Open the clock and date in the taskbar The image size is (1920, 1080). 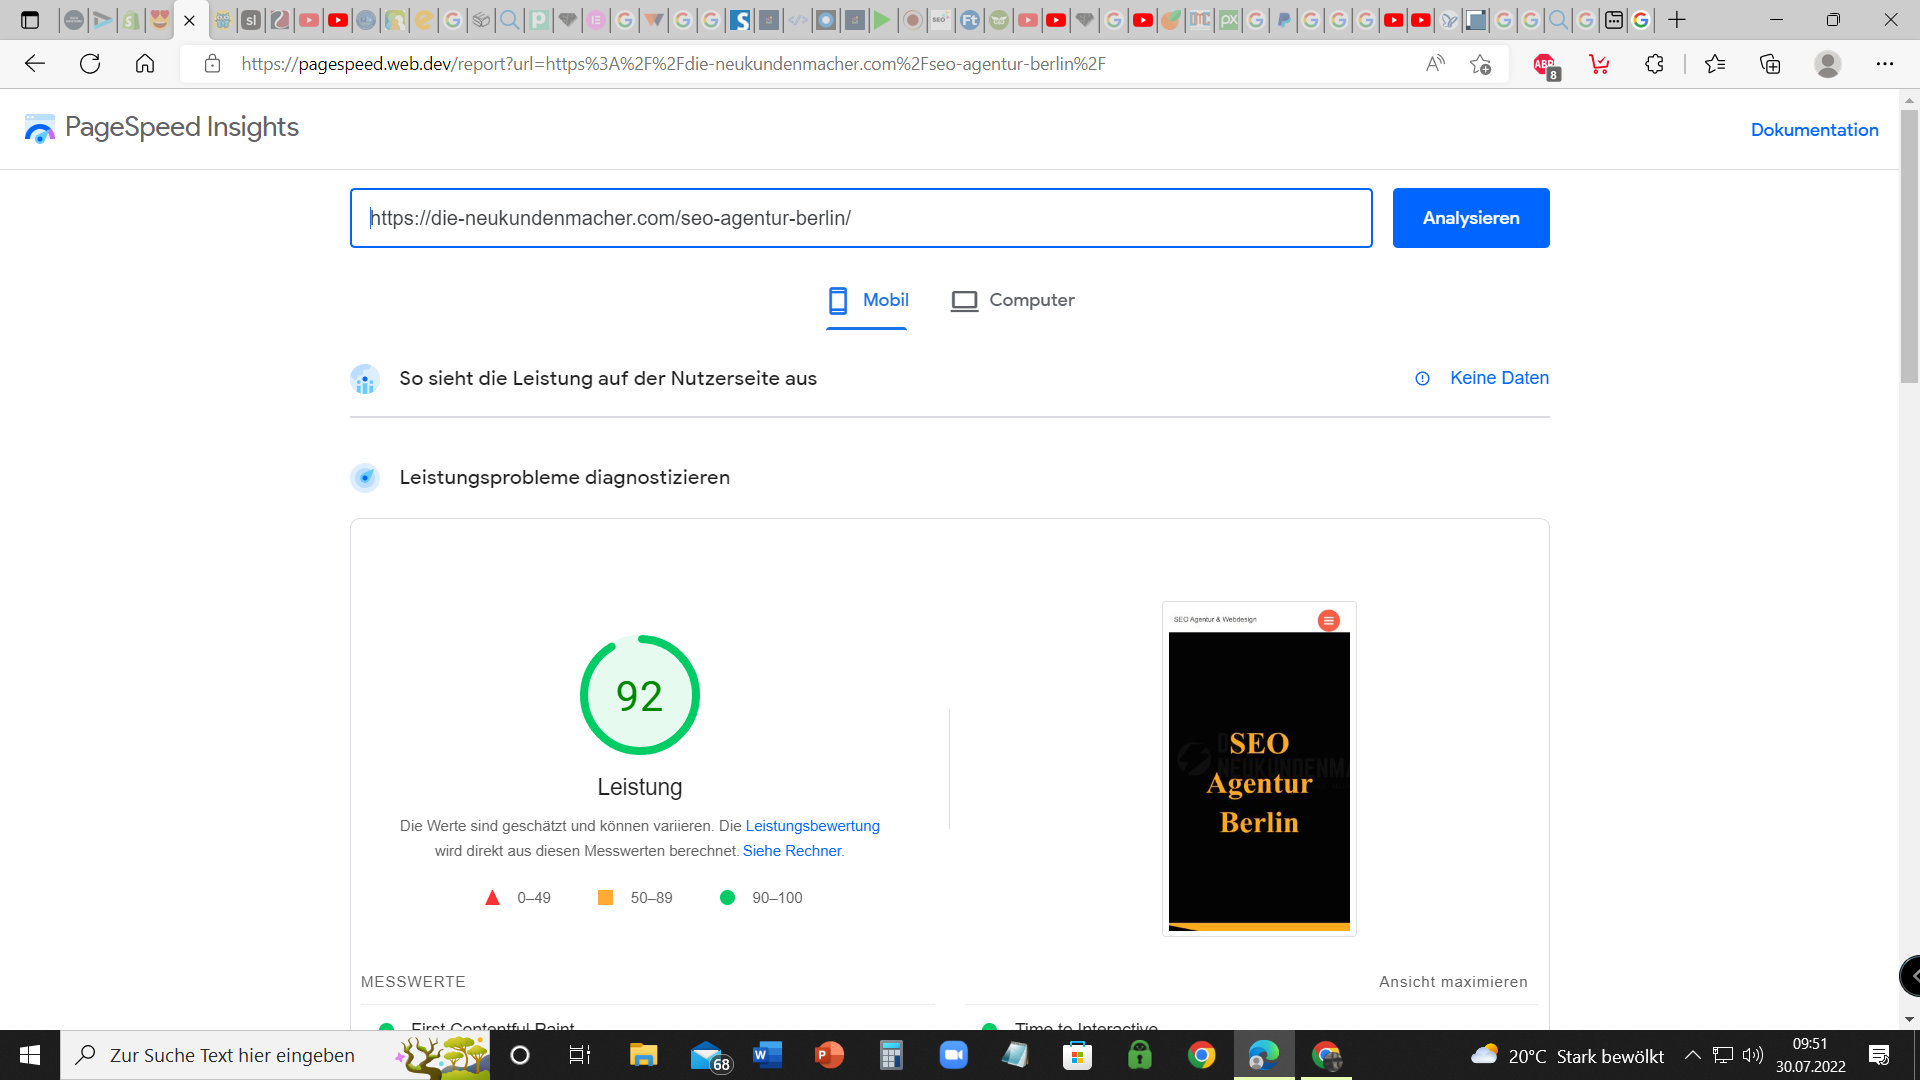1810,1055
